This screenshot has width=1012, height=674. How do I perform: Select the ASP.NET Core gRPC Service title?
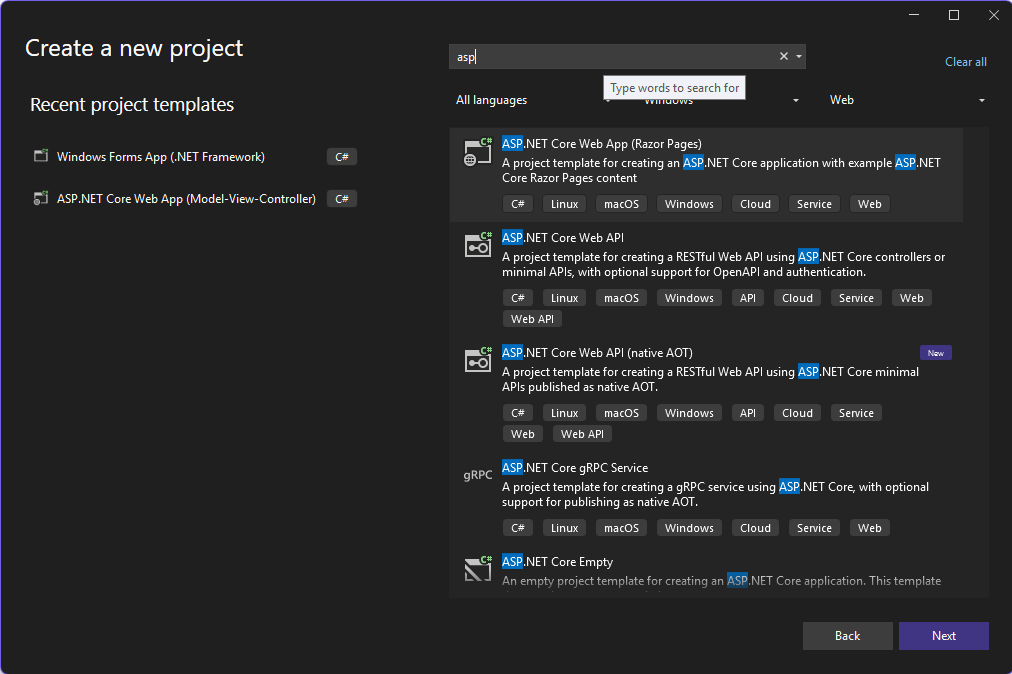tap(575, 467)
